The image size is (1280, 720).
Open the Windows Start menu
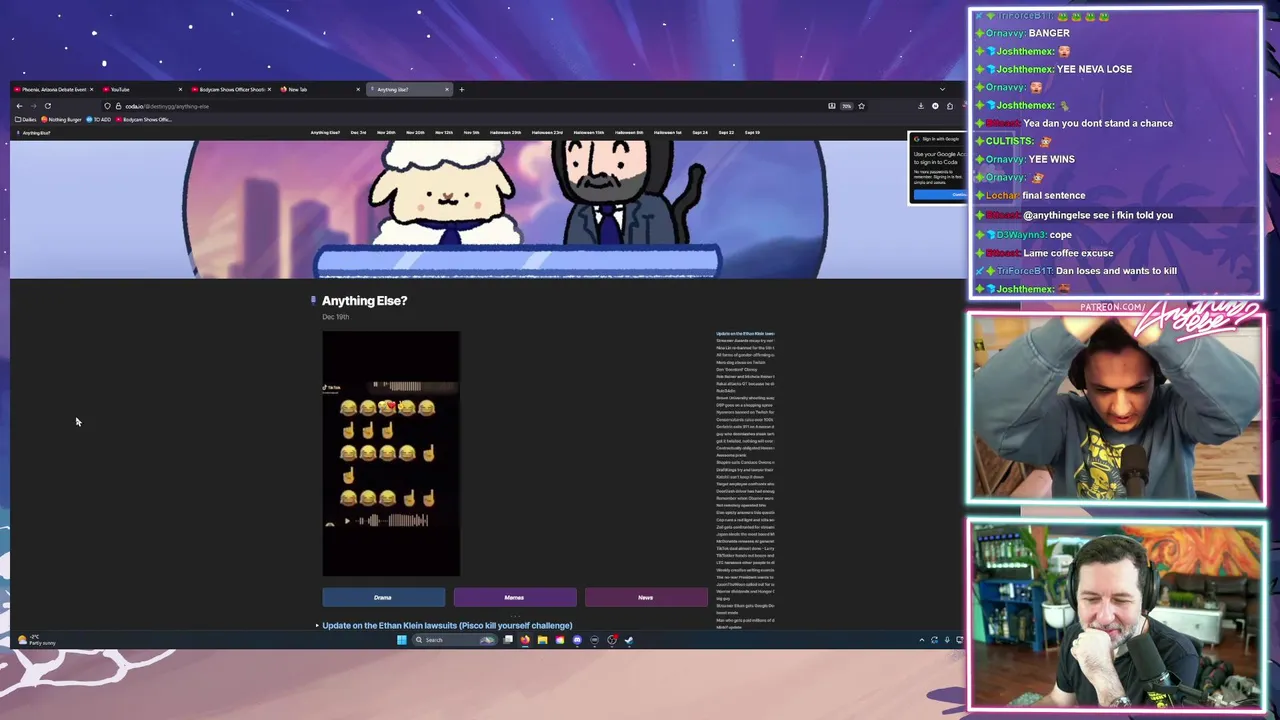point(402,640)
